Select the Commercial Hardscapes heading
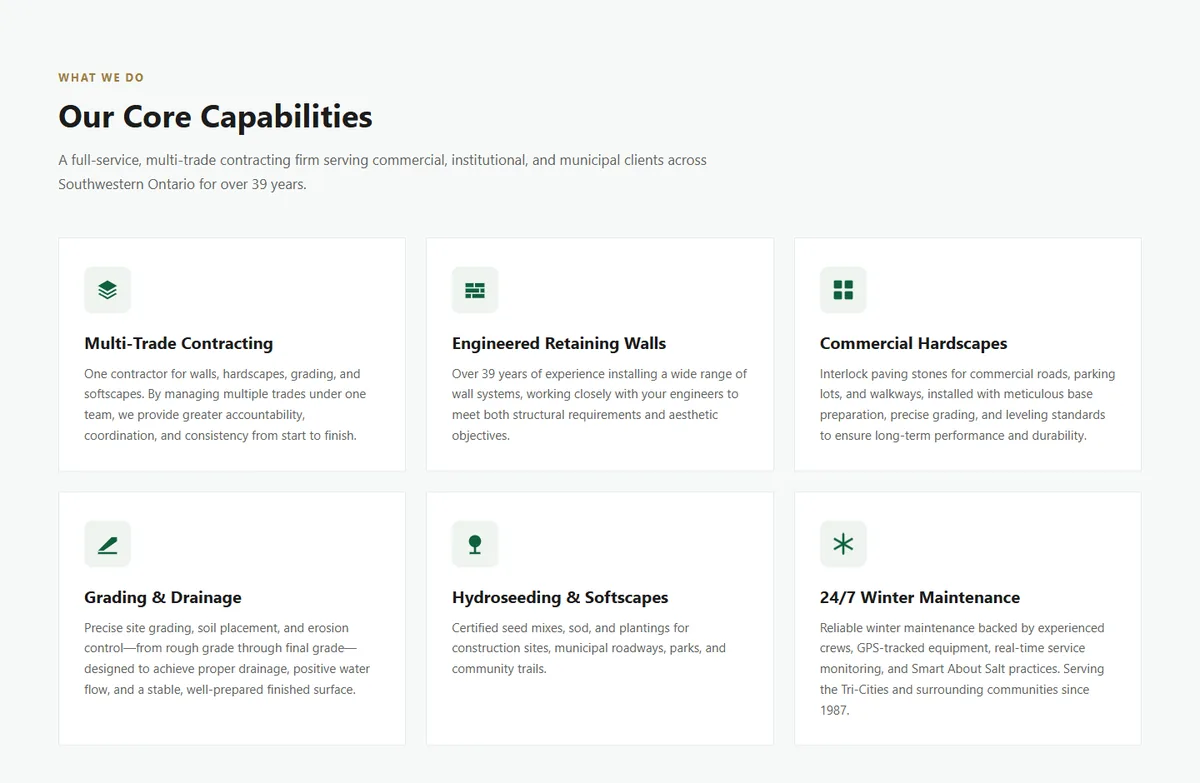The width and height of the screenshot is (1200, 783). pyautogui.click(x=914, y=343)
